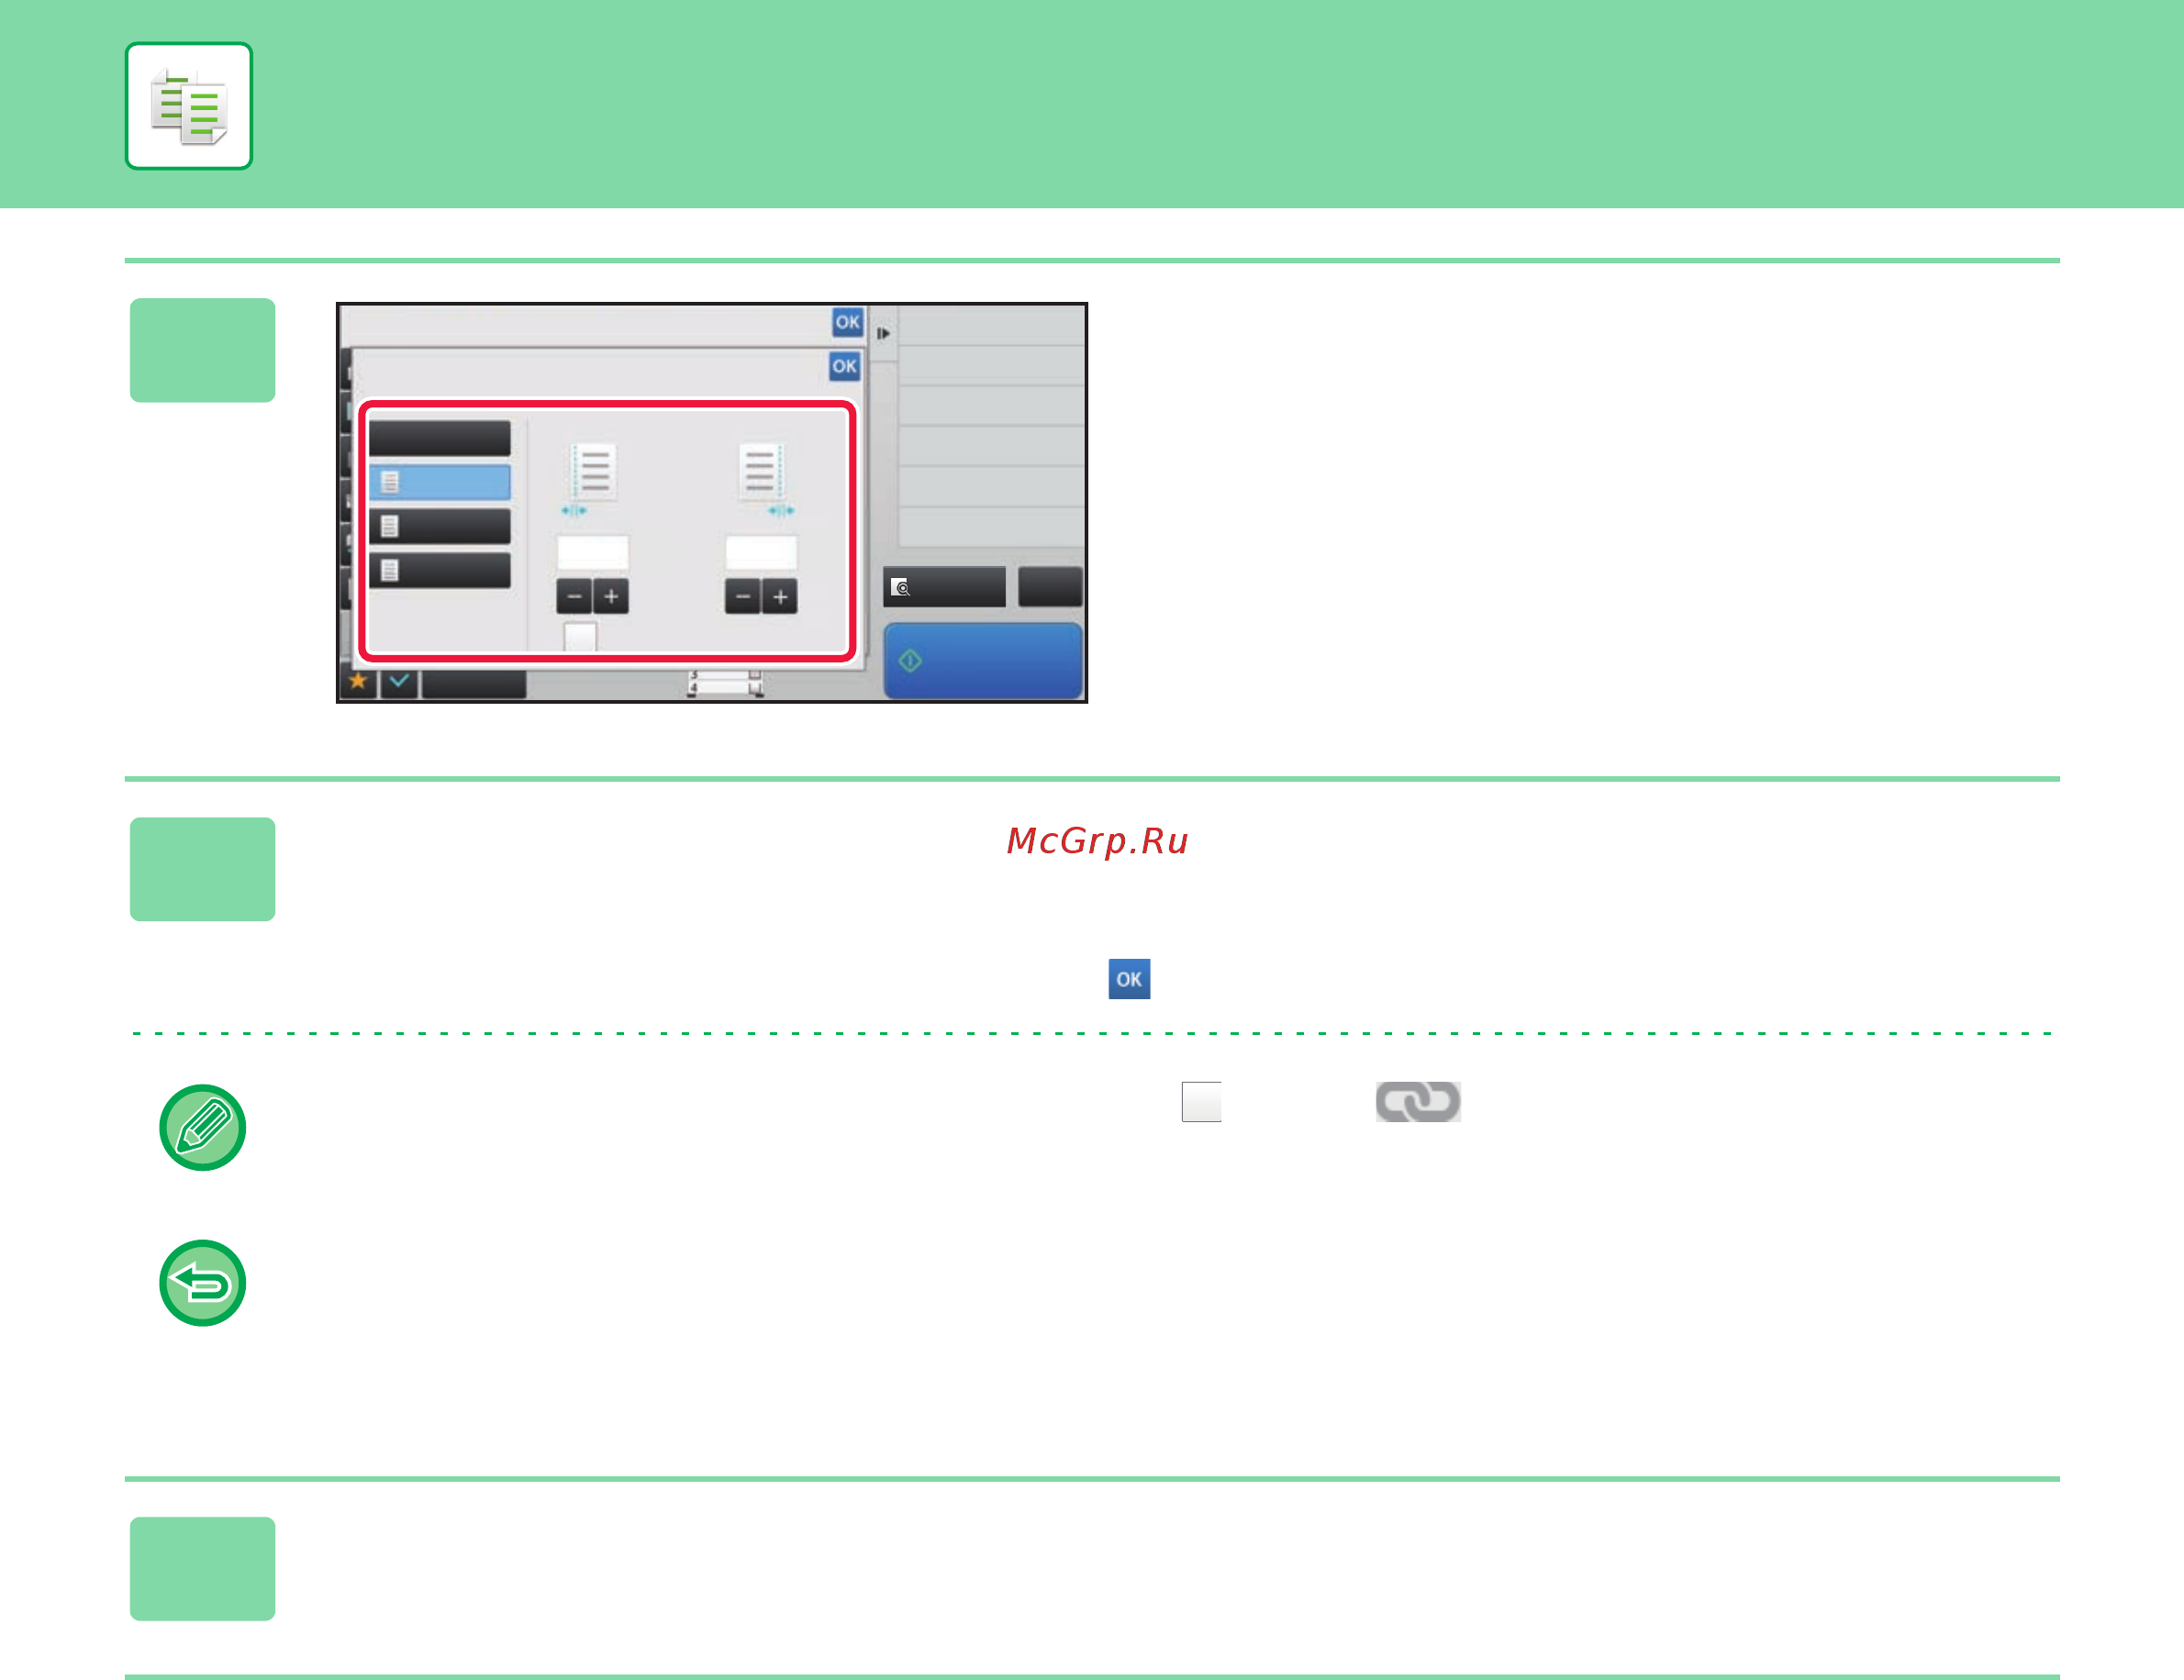Screen dimensions: 2184x1680
Task: Decrease the right value with minus button
Action: click(x=742, y=597)
